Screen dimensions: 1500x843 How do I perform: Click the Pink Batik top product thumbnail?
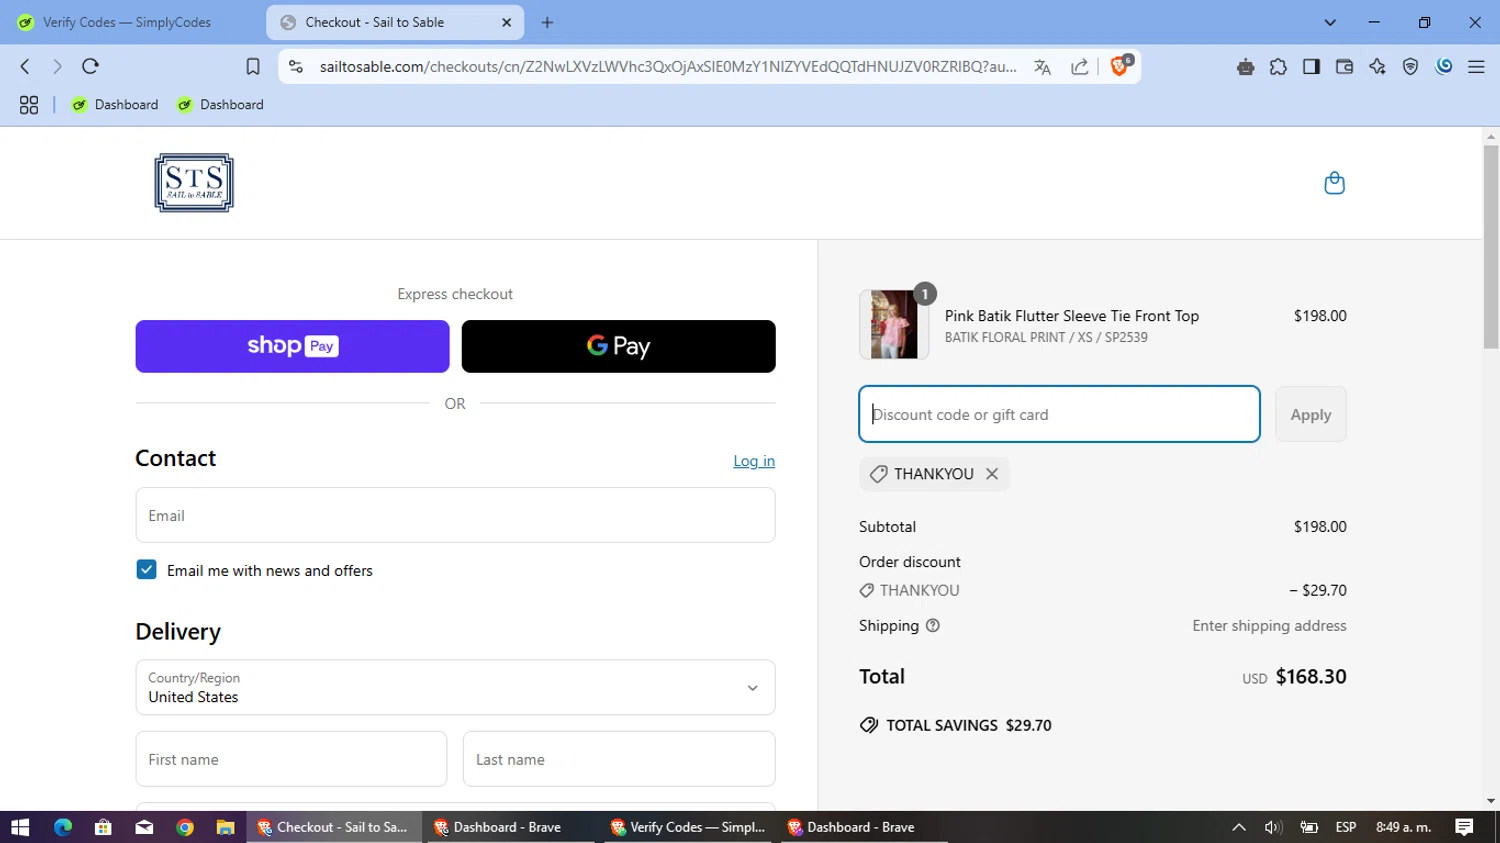pos(894,325)
